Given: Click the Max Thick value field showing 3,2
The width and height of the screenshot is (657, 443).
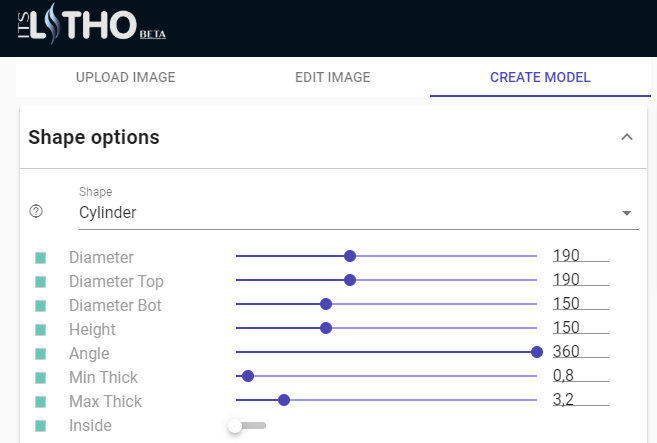Looking at the screenshot, I should [581, 399].
